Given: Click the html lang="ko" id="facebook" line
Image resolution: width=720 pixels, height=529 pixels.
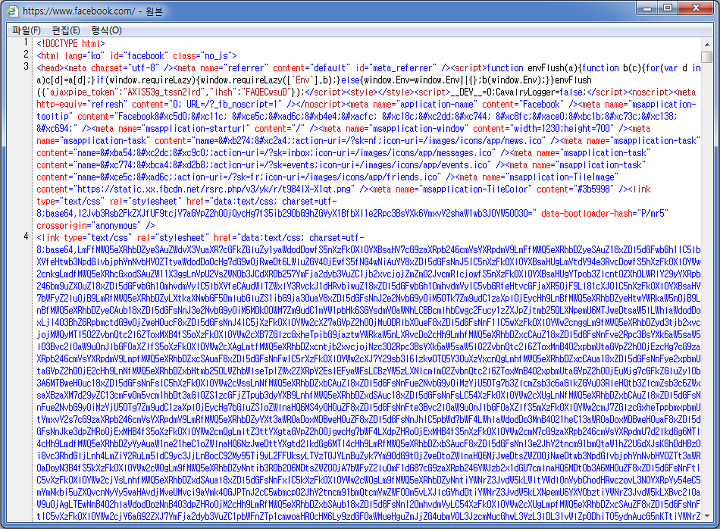Looking at the screenshot, I should [137, 56].
